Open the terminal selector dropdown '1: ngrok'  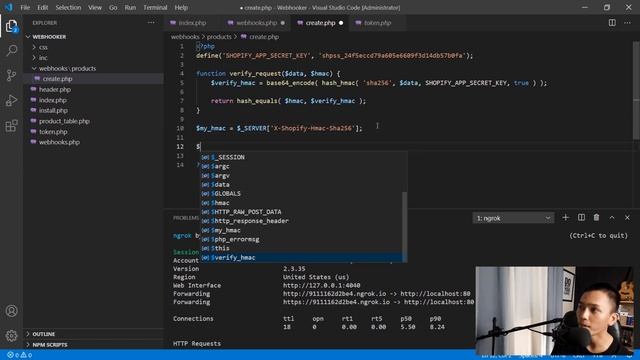[x=513, y=218]
